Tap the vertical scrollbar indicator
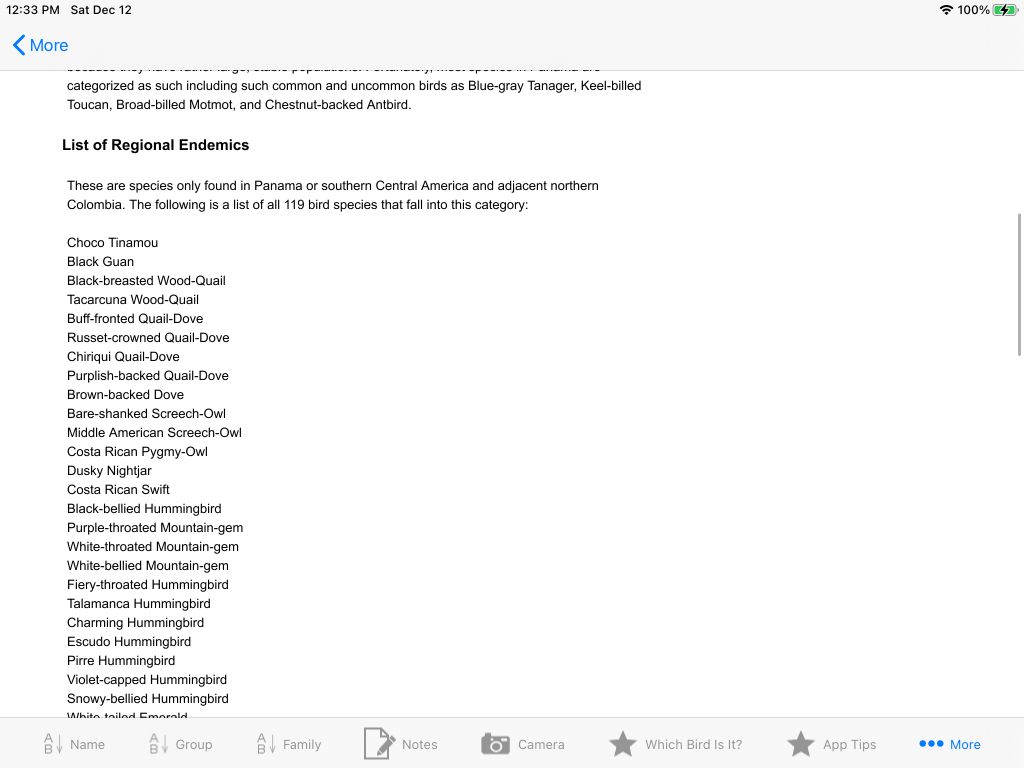 [1019, 285]
